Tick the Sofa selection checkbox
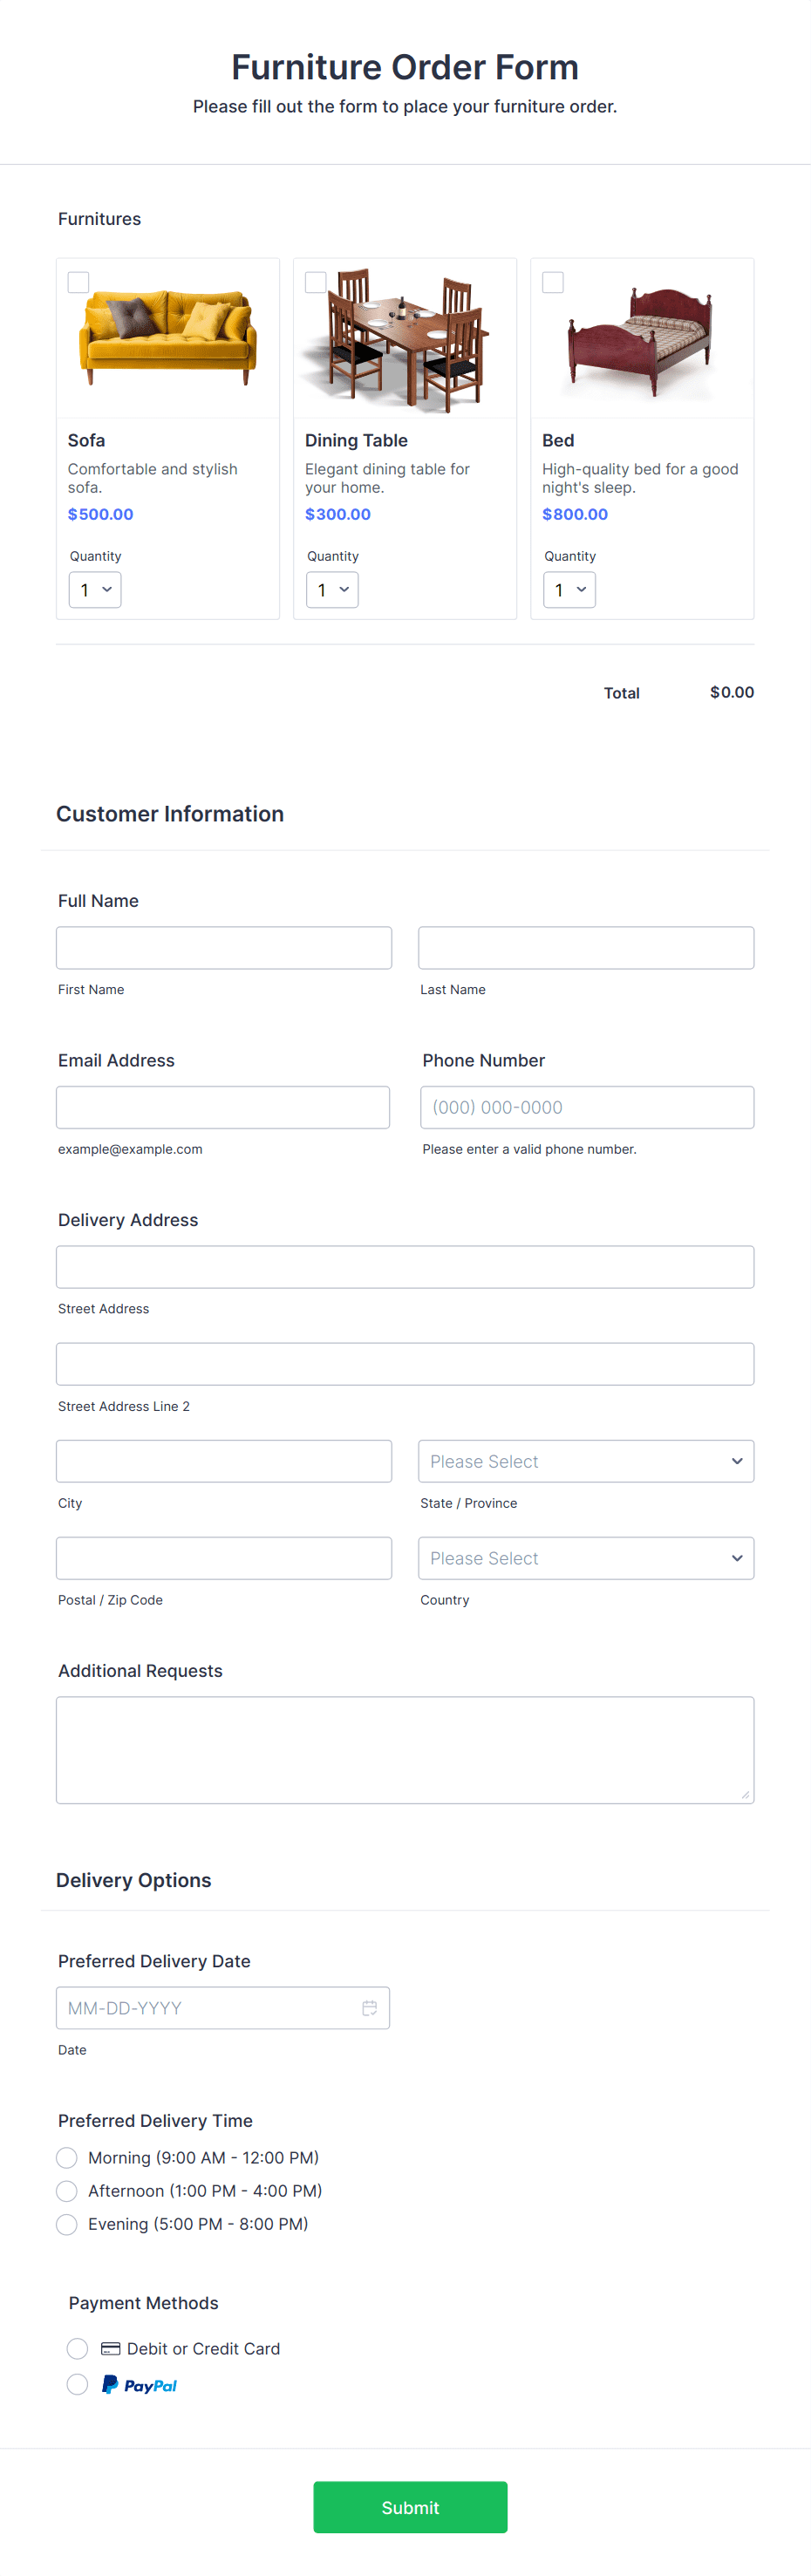 pyautogui.click(x=78, y=282)
